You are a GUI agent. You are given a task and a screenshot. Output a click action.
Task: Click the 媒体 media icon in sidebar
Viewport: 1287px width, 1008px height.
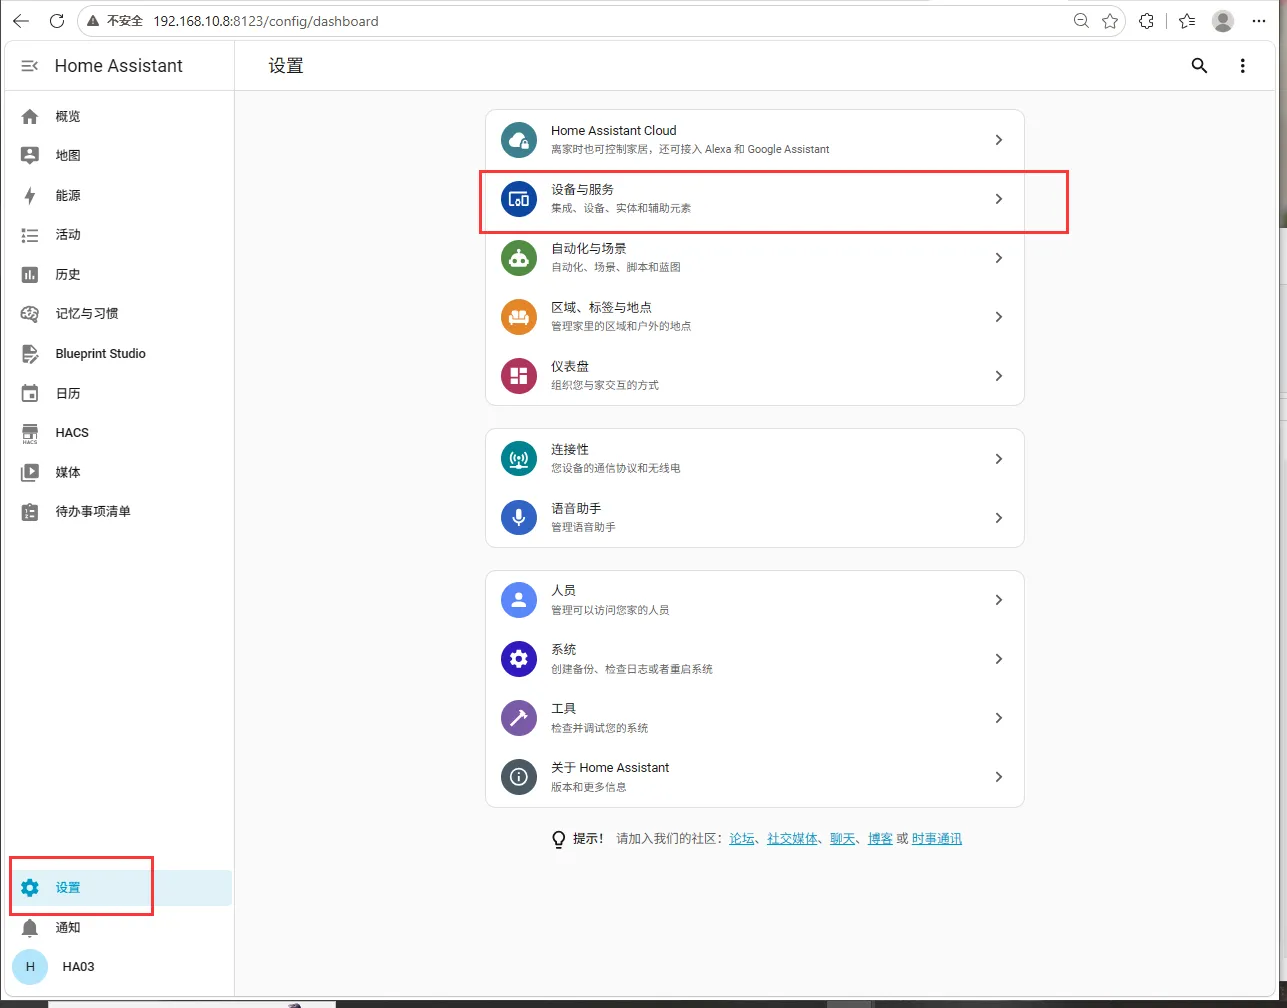30,473
